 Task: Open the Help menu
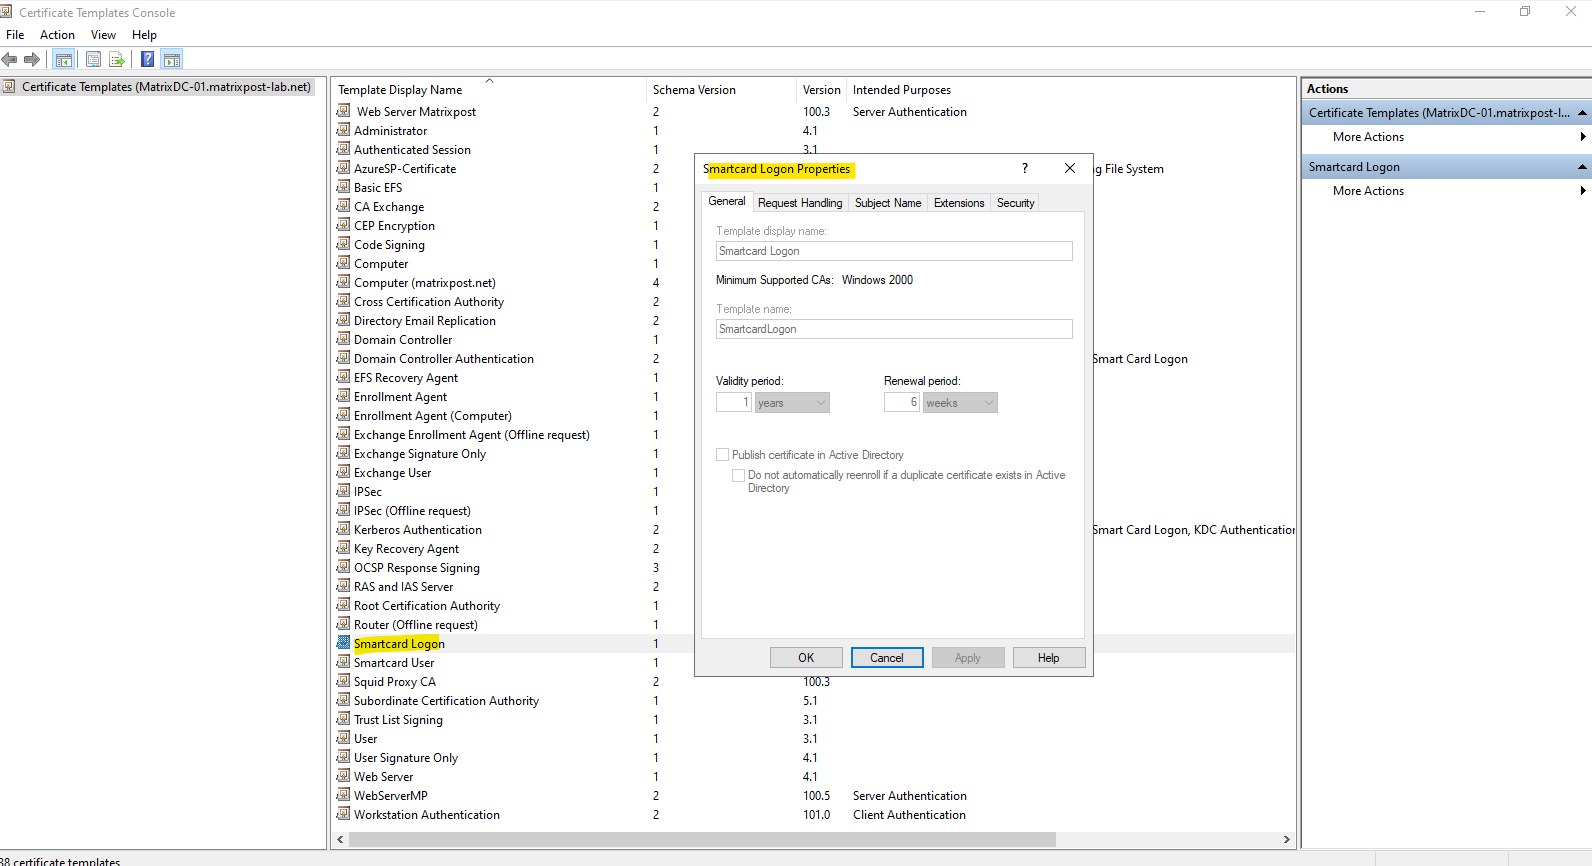144,34
